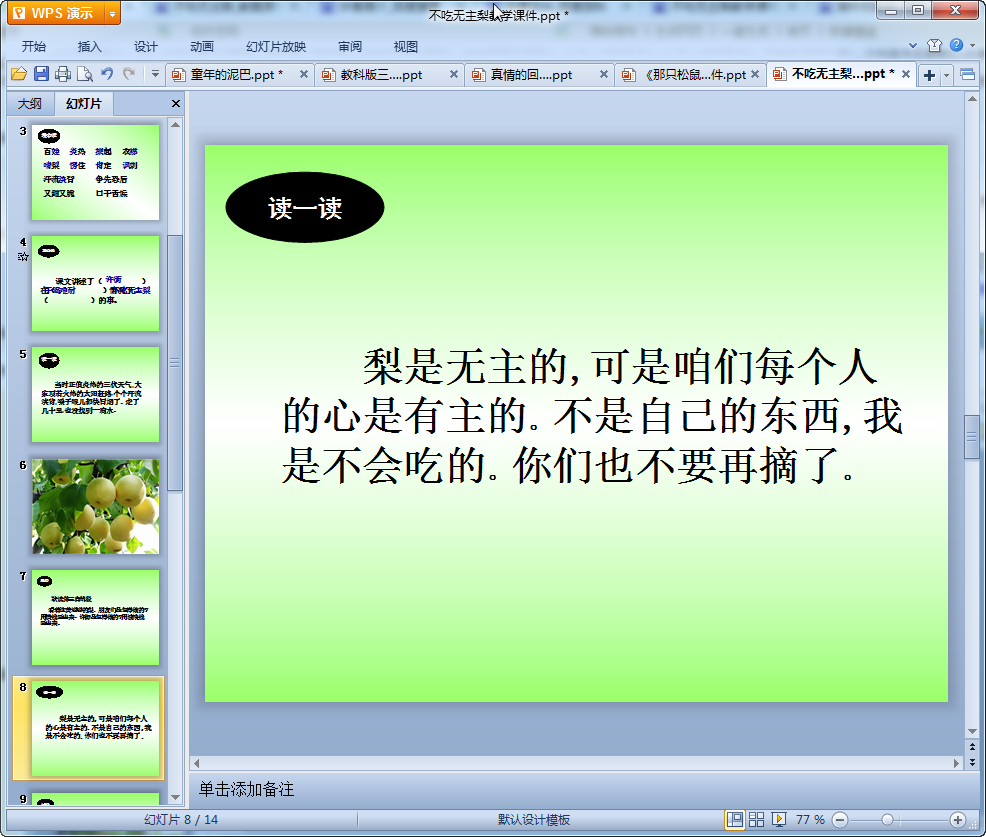Click the window arrangement icon beside tabs
The height and width of the screenshot is (837, 986).
coord(968,75)
